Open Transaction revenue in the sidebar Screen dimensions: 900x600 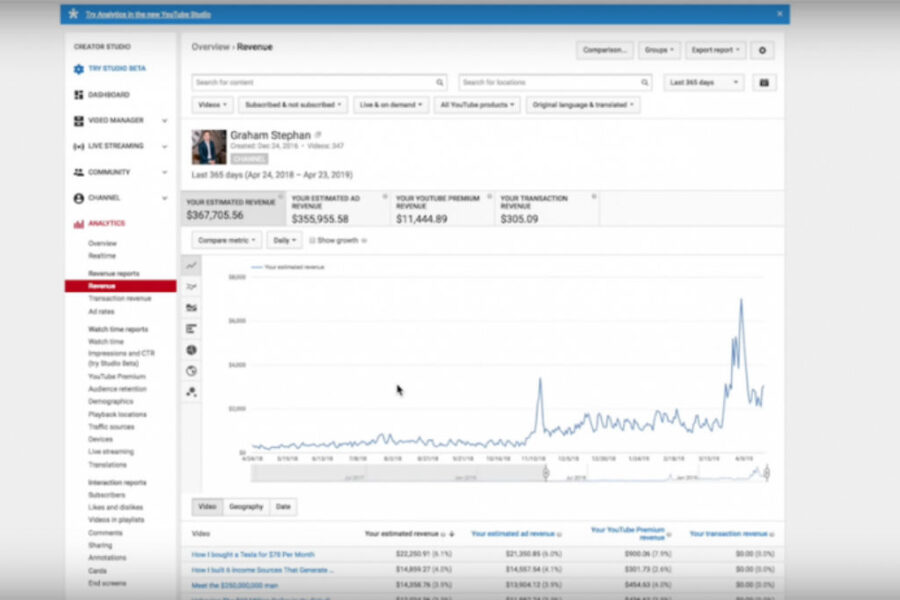click(x=119, y=299)
